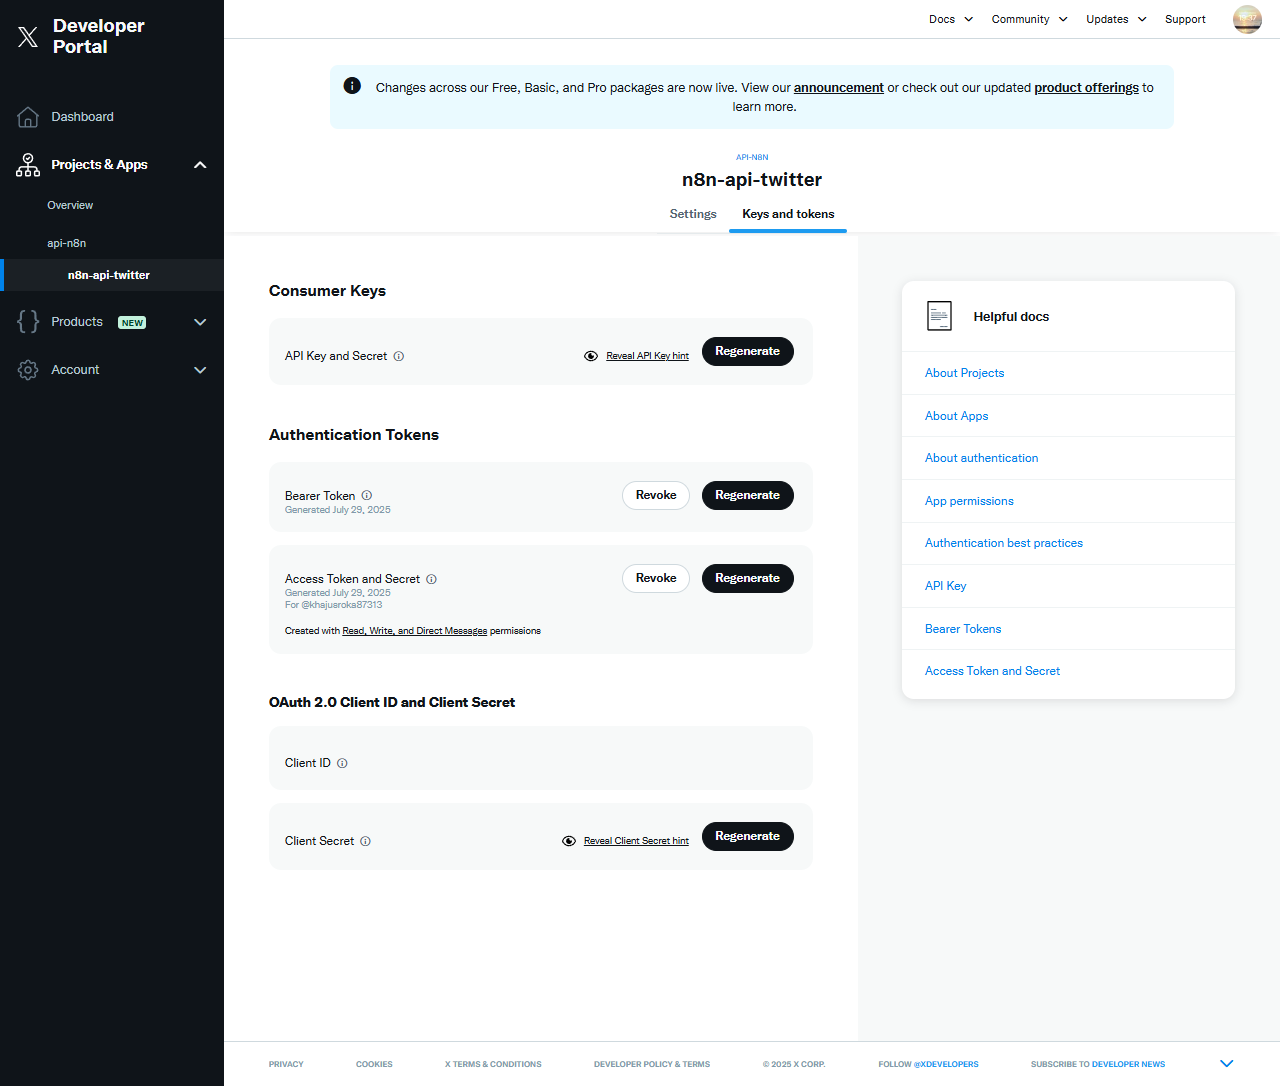
Task: Click Developer Policy & Terms footer link
Action: coord(652,1064)
